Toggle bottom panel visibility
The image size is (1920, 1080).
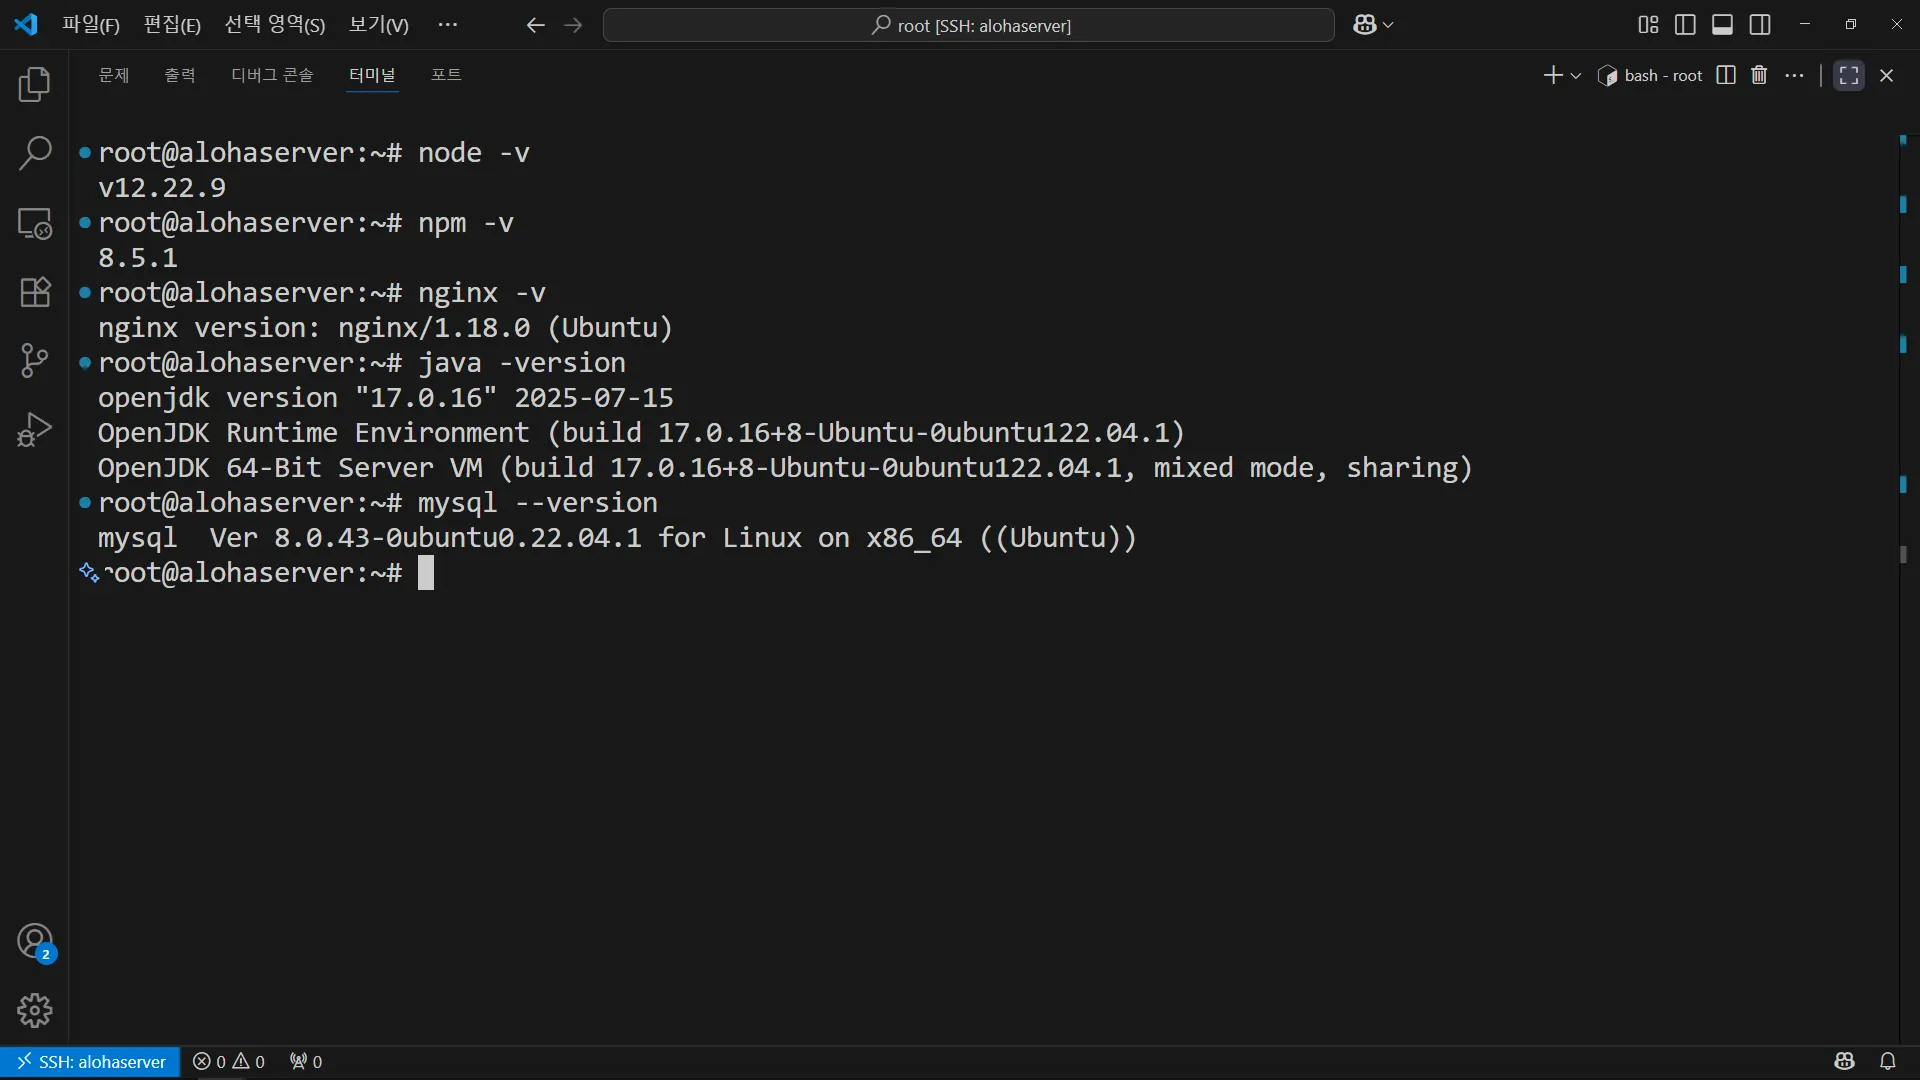1722,25
